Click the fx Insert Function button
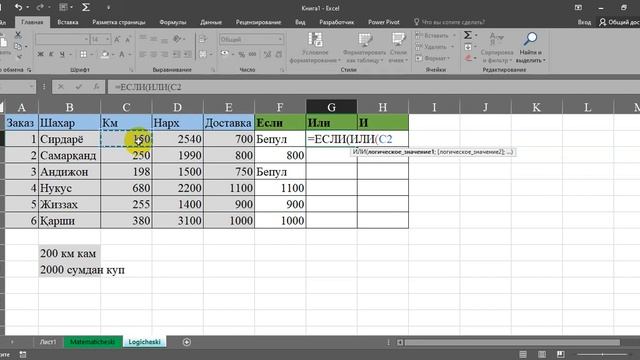The width and height of the screenshot is (640, 360). point(96,87)
